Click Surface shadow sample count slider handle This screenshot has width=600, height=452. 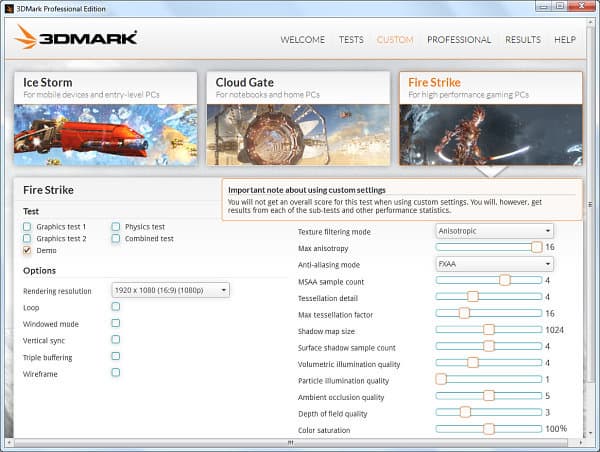point(489,346)
